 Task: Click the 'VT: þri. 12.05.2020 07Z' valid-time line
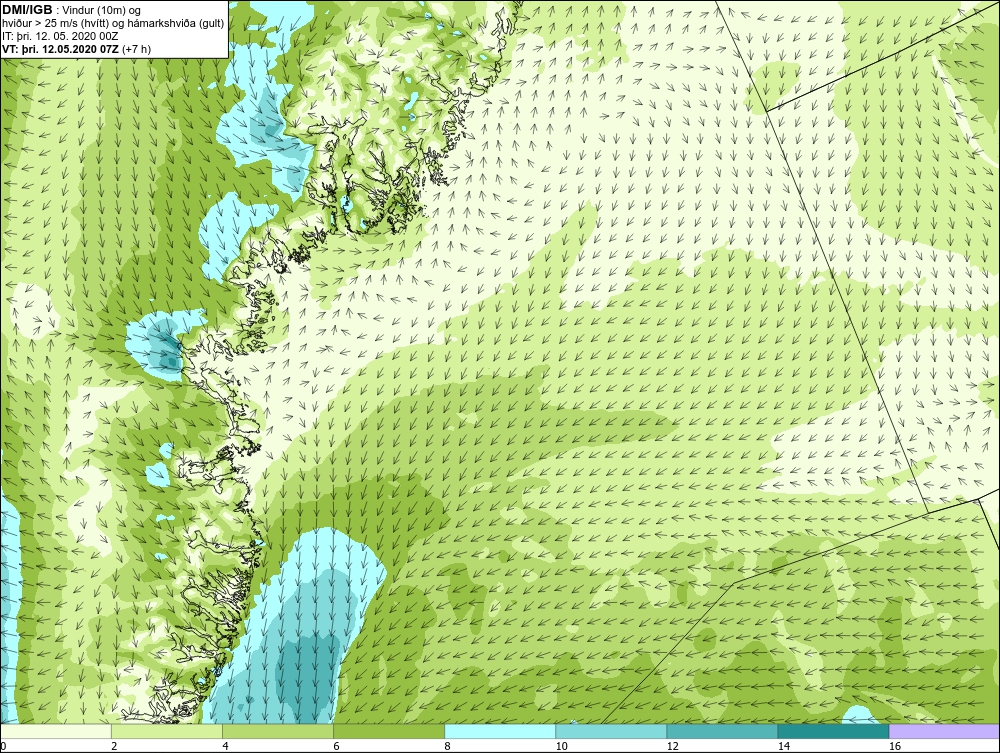pos(61,48)
